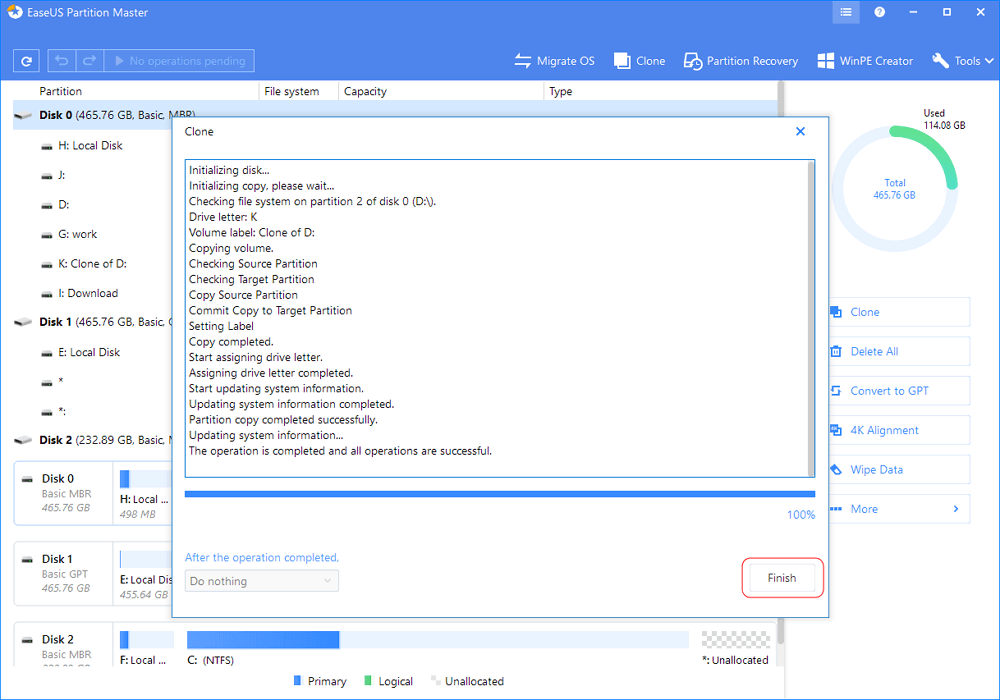Screen dimensions: 1000x700
Task: Click the Primary legend color swatch
Action: [297, 681]
